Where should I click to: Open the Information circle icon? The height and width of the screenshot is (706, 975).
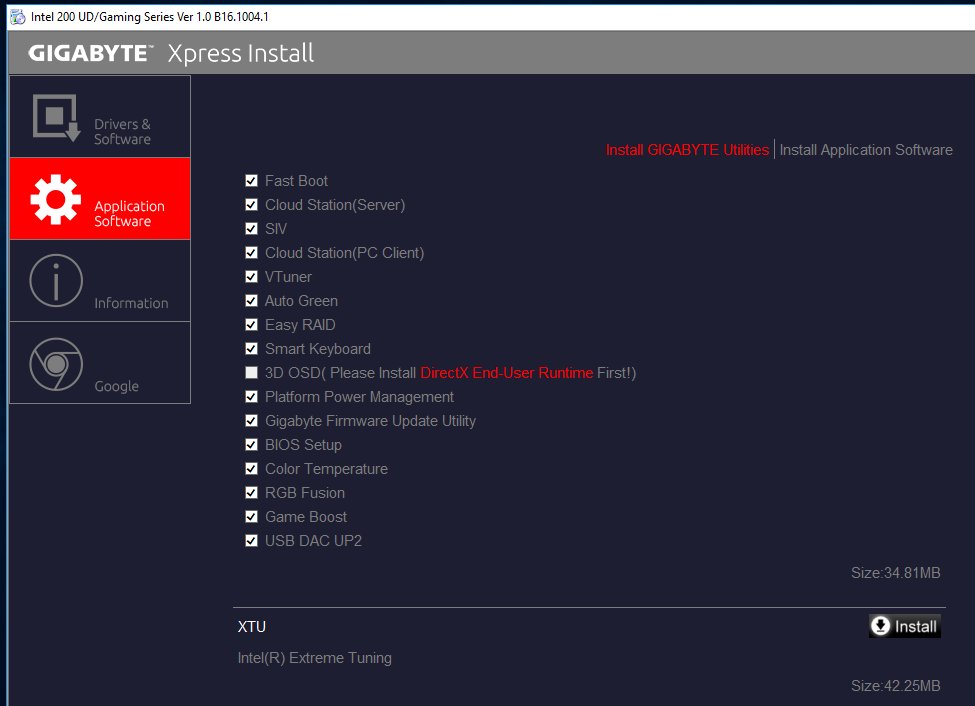56,281
